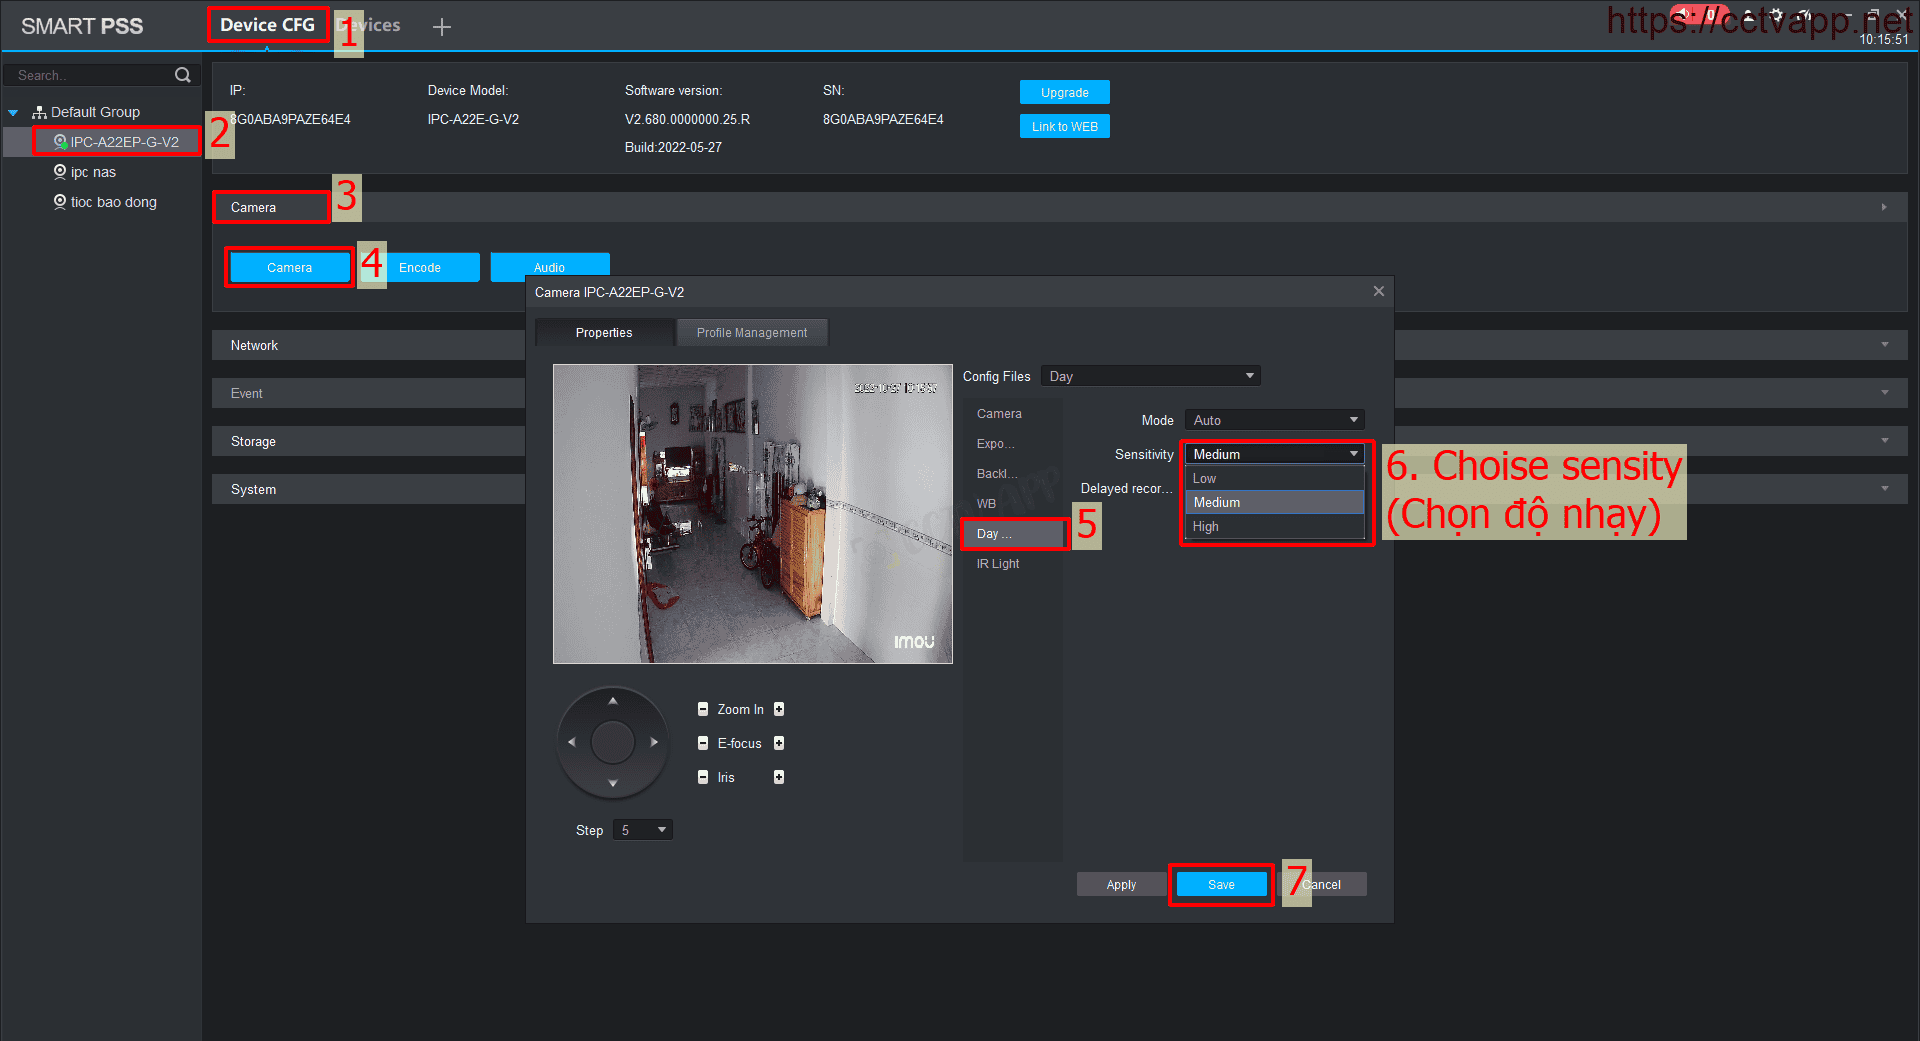Close the Camera IPC-A22EP-G-V2 dialog
The width and height of the screenshot is (1920, 1041).
pyautogui.click(x=1378, y=291)
